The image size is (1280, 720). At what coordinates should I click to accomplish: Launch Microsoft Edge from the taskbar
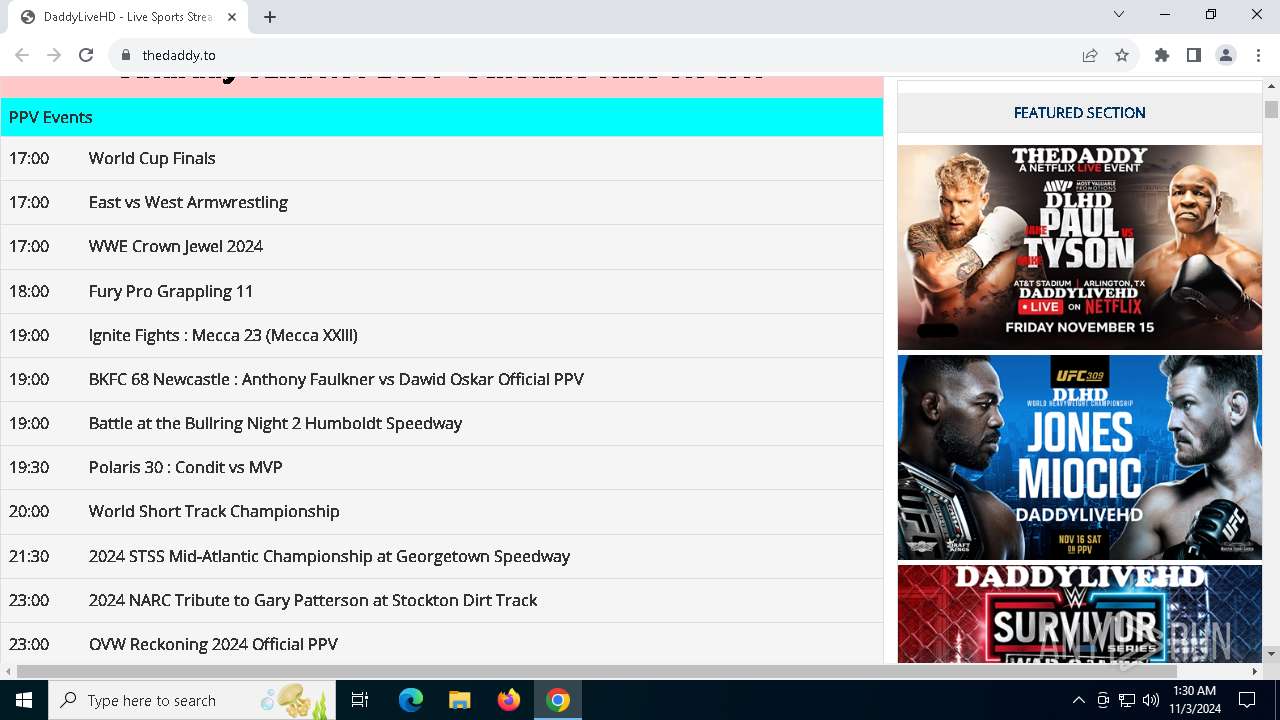pos(411,700)
